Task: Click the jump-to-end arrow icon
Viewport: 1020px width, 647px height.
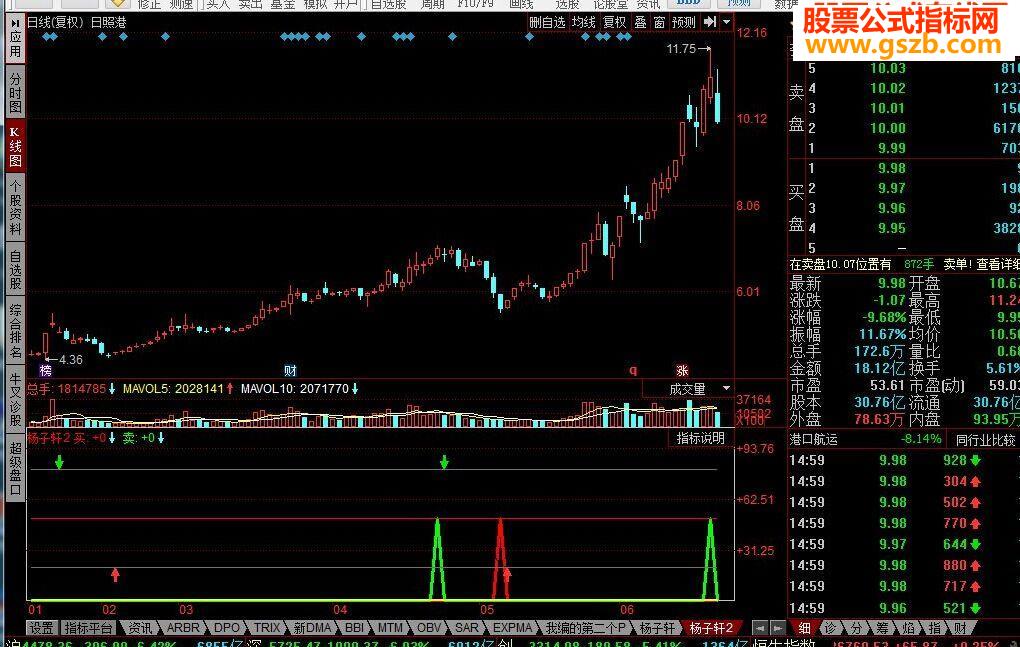Action: click(710, 22)
